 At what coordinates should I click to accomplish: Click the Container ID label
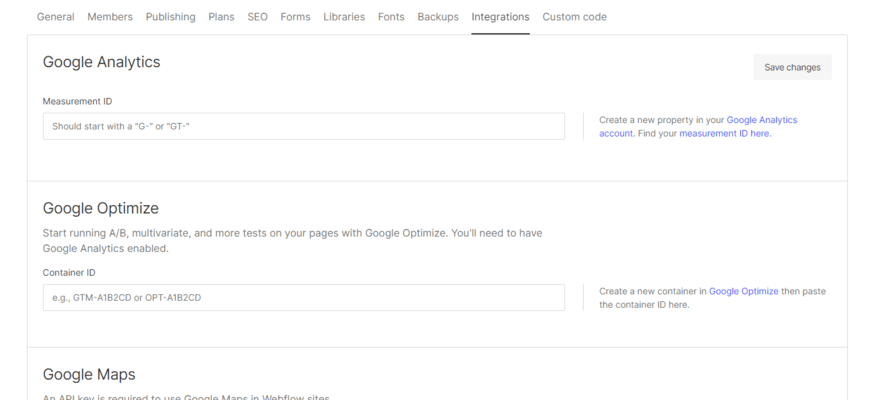[69, 273]
